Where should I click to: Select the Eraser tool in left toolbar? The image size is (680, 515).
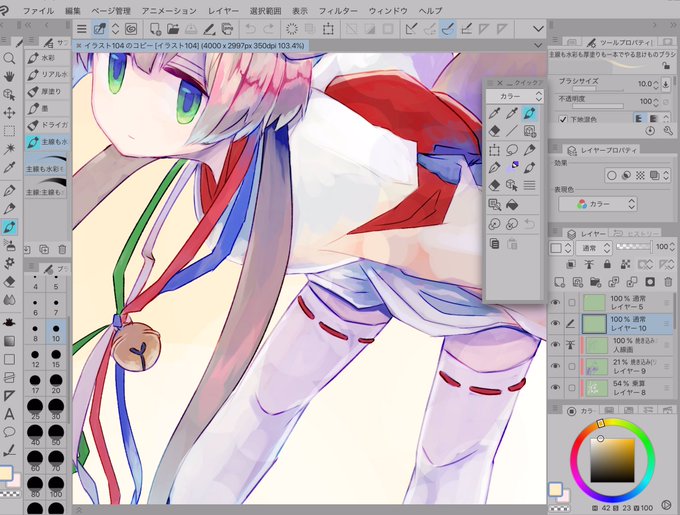(9, 282)
